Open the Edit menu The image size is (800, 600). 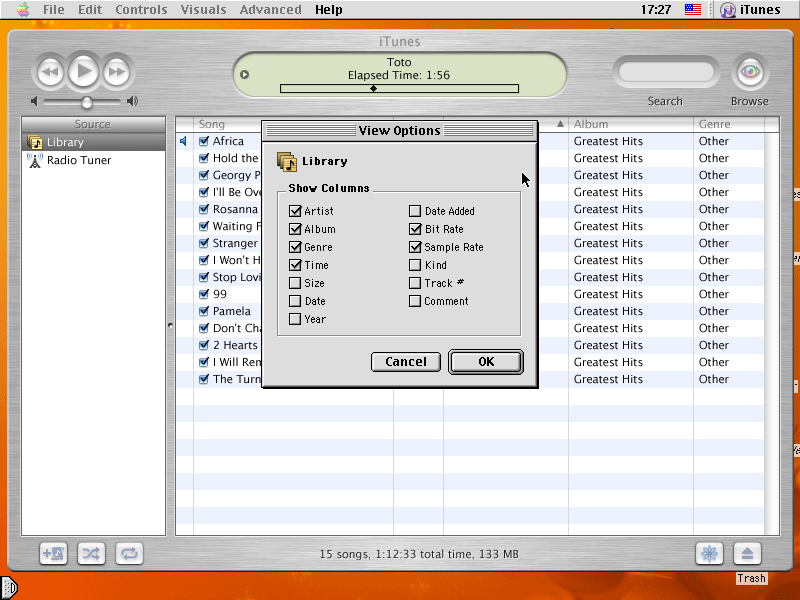coord(90,9)
